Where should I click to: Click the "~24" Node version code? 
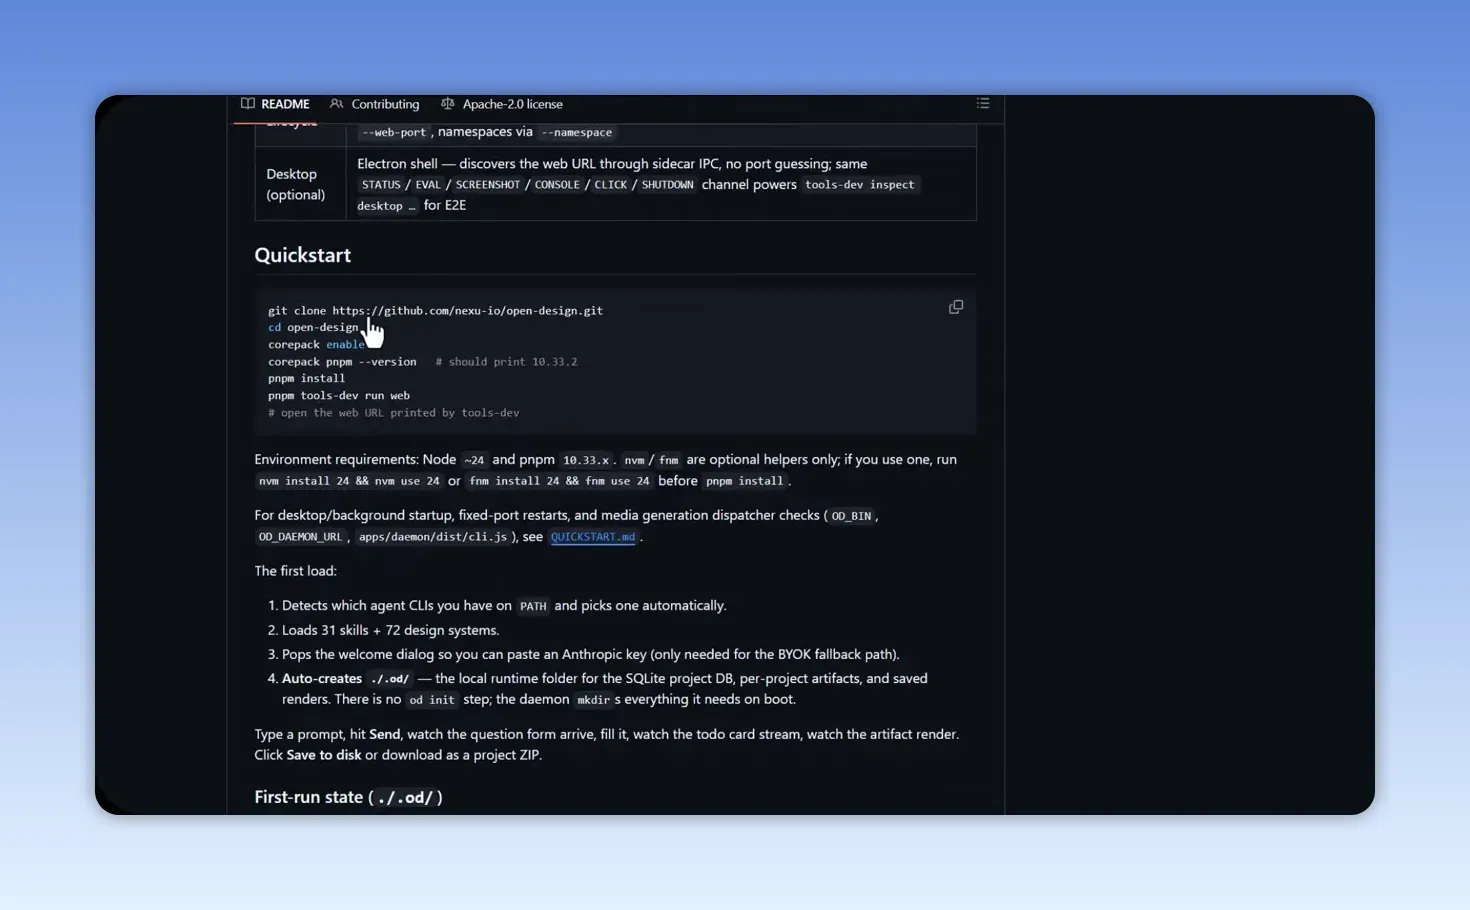click(474, 460)
